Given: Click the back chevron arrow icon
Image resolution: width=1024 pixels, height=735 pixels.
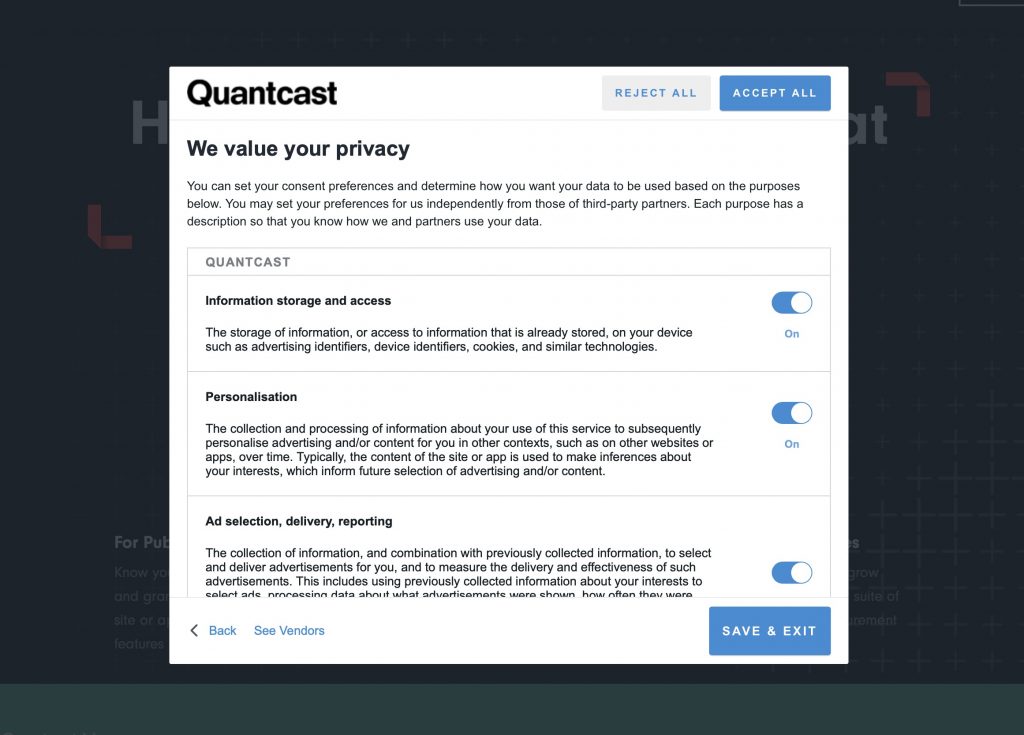Looking at the screenshot, I should tap(195, 631).
